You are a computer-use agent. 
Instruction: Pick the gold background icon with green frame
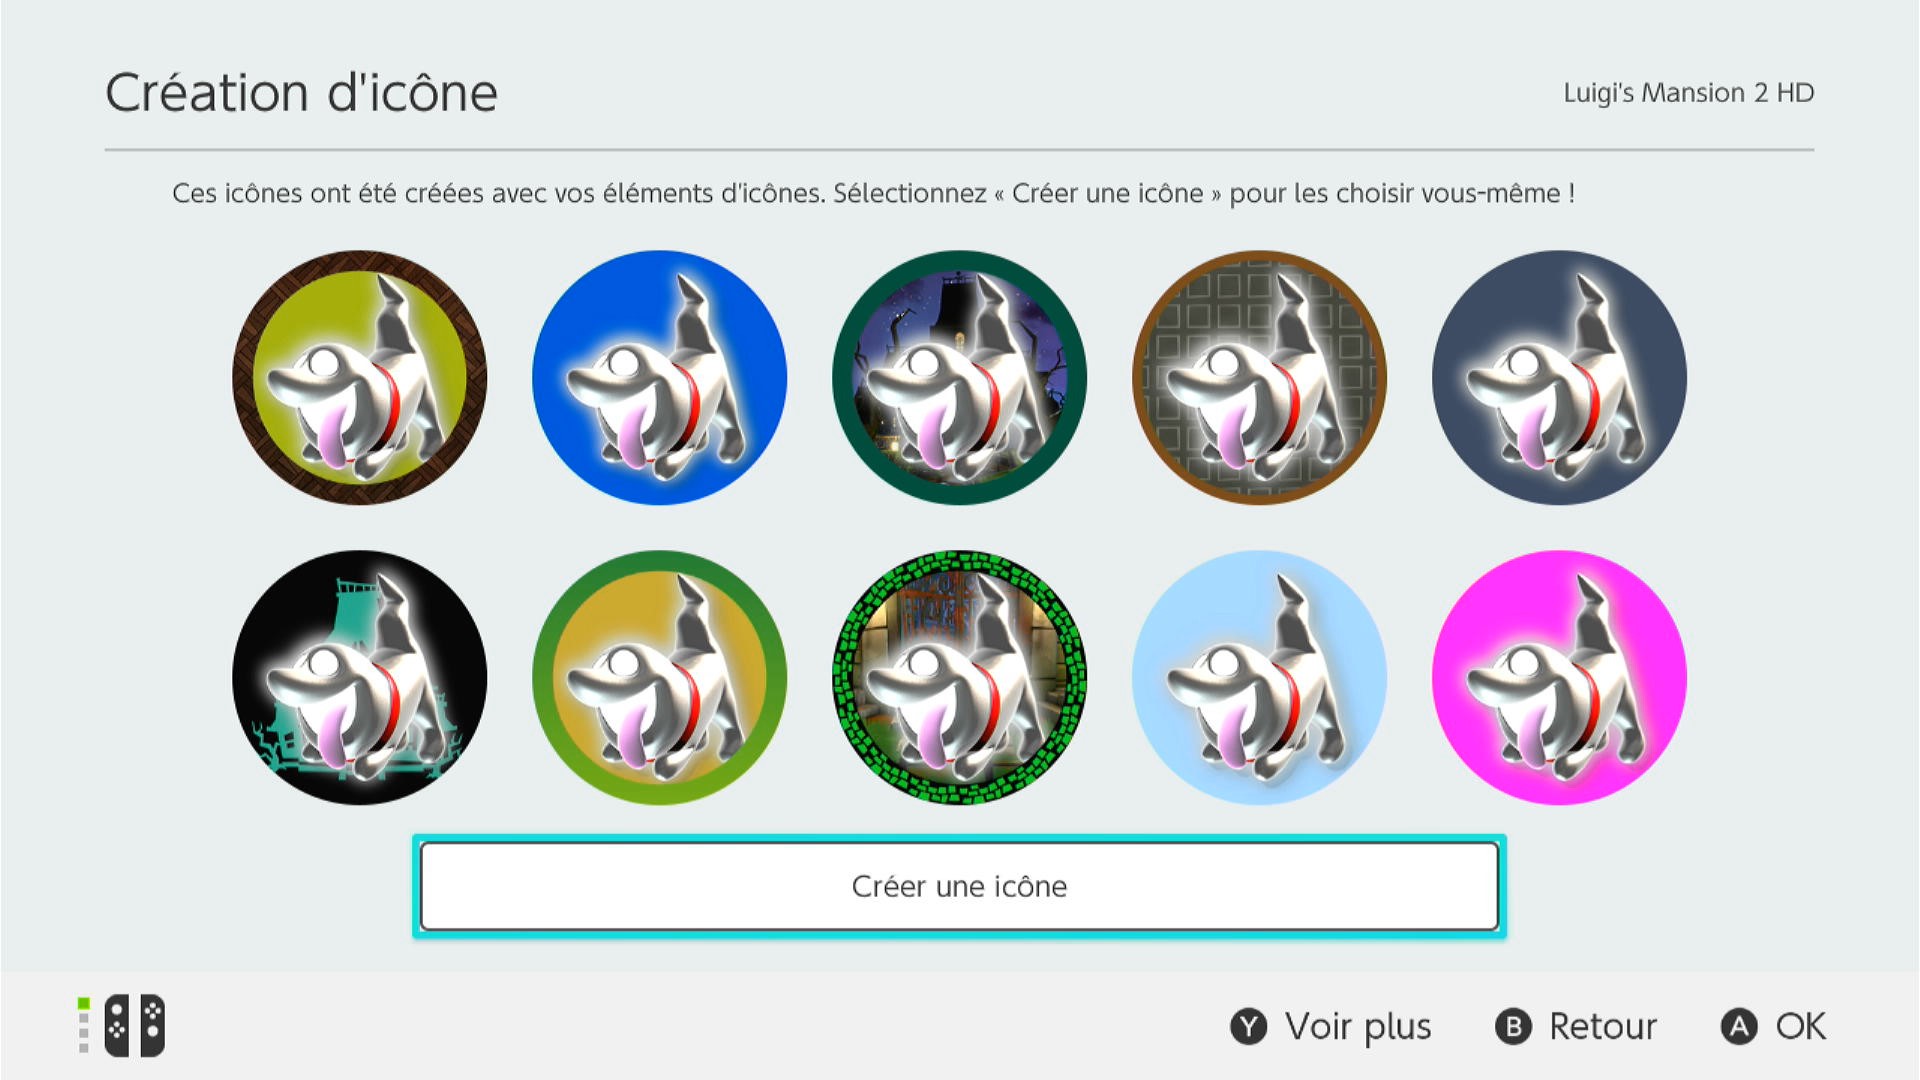pyautogui.click(x=660, y=678)
